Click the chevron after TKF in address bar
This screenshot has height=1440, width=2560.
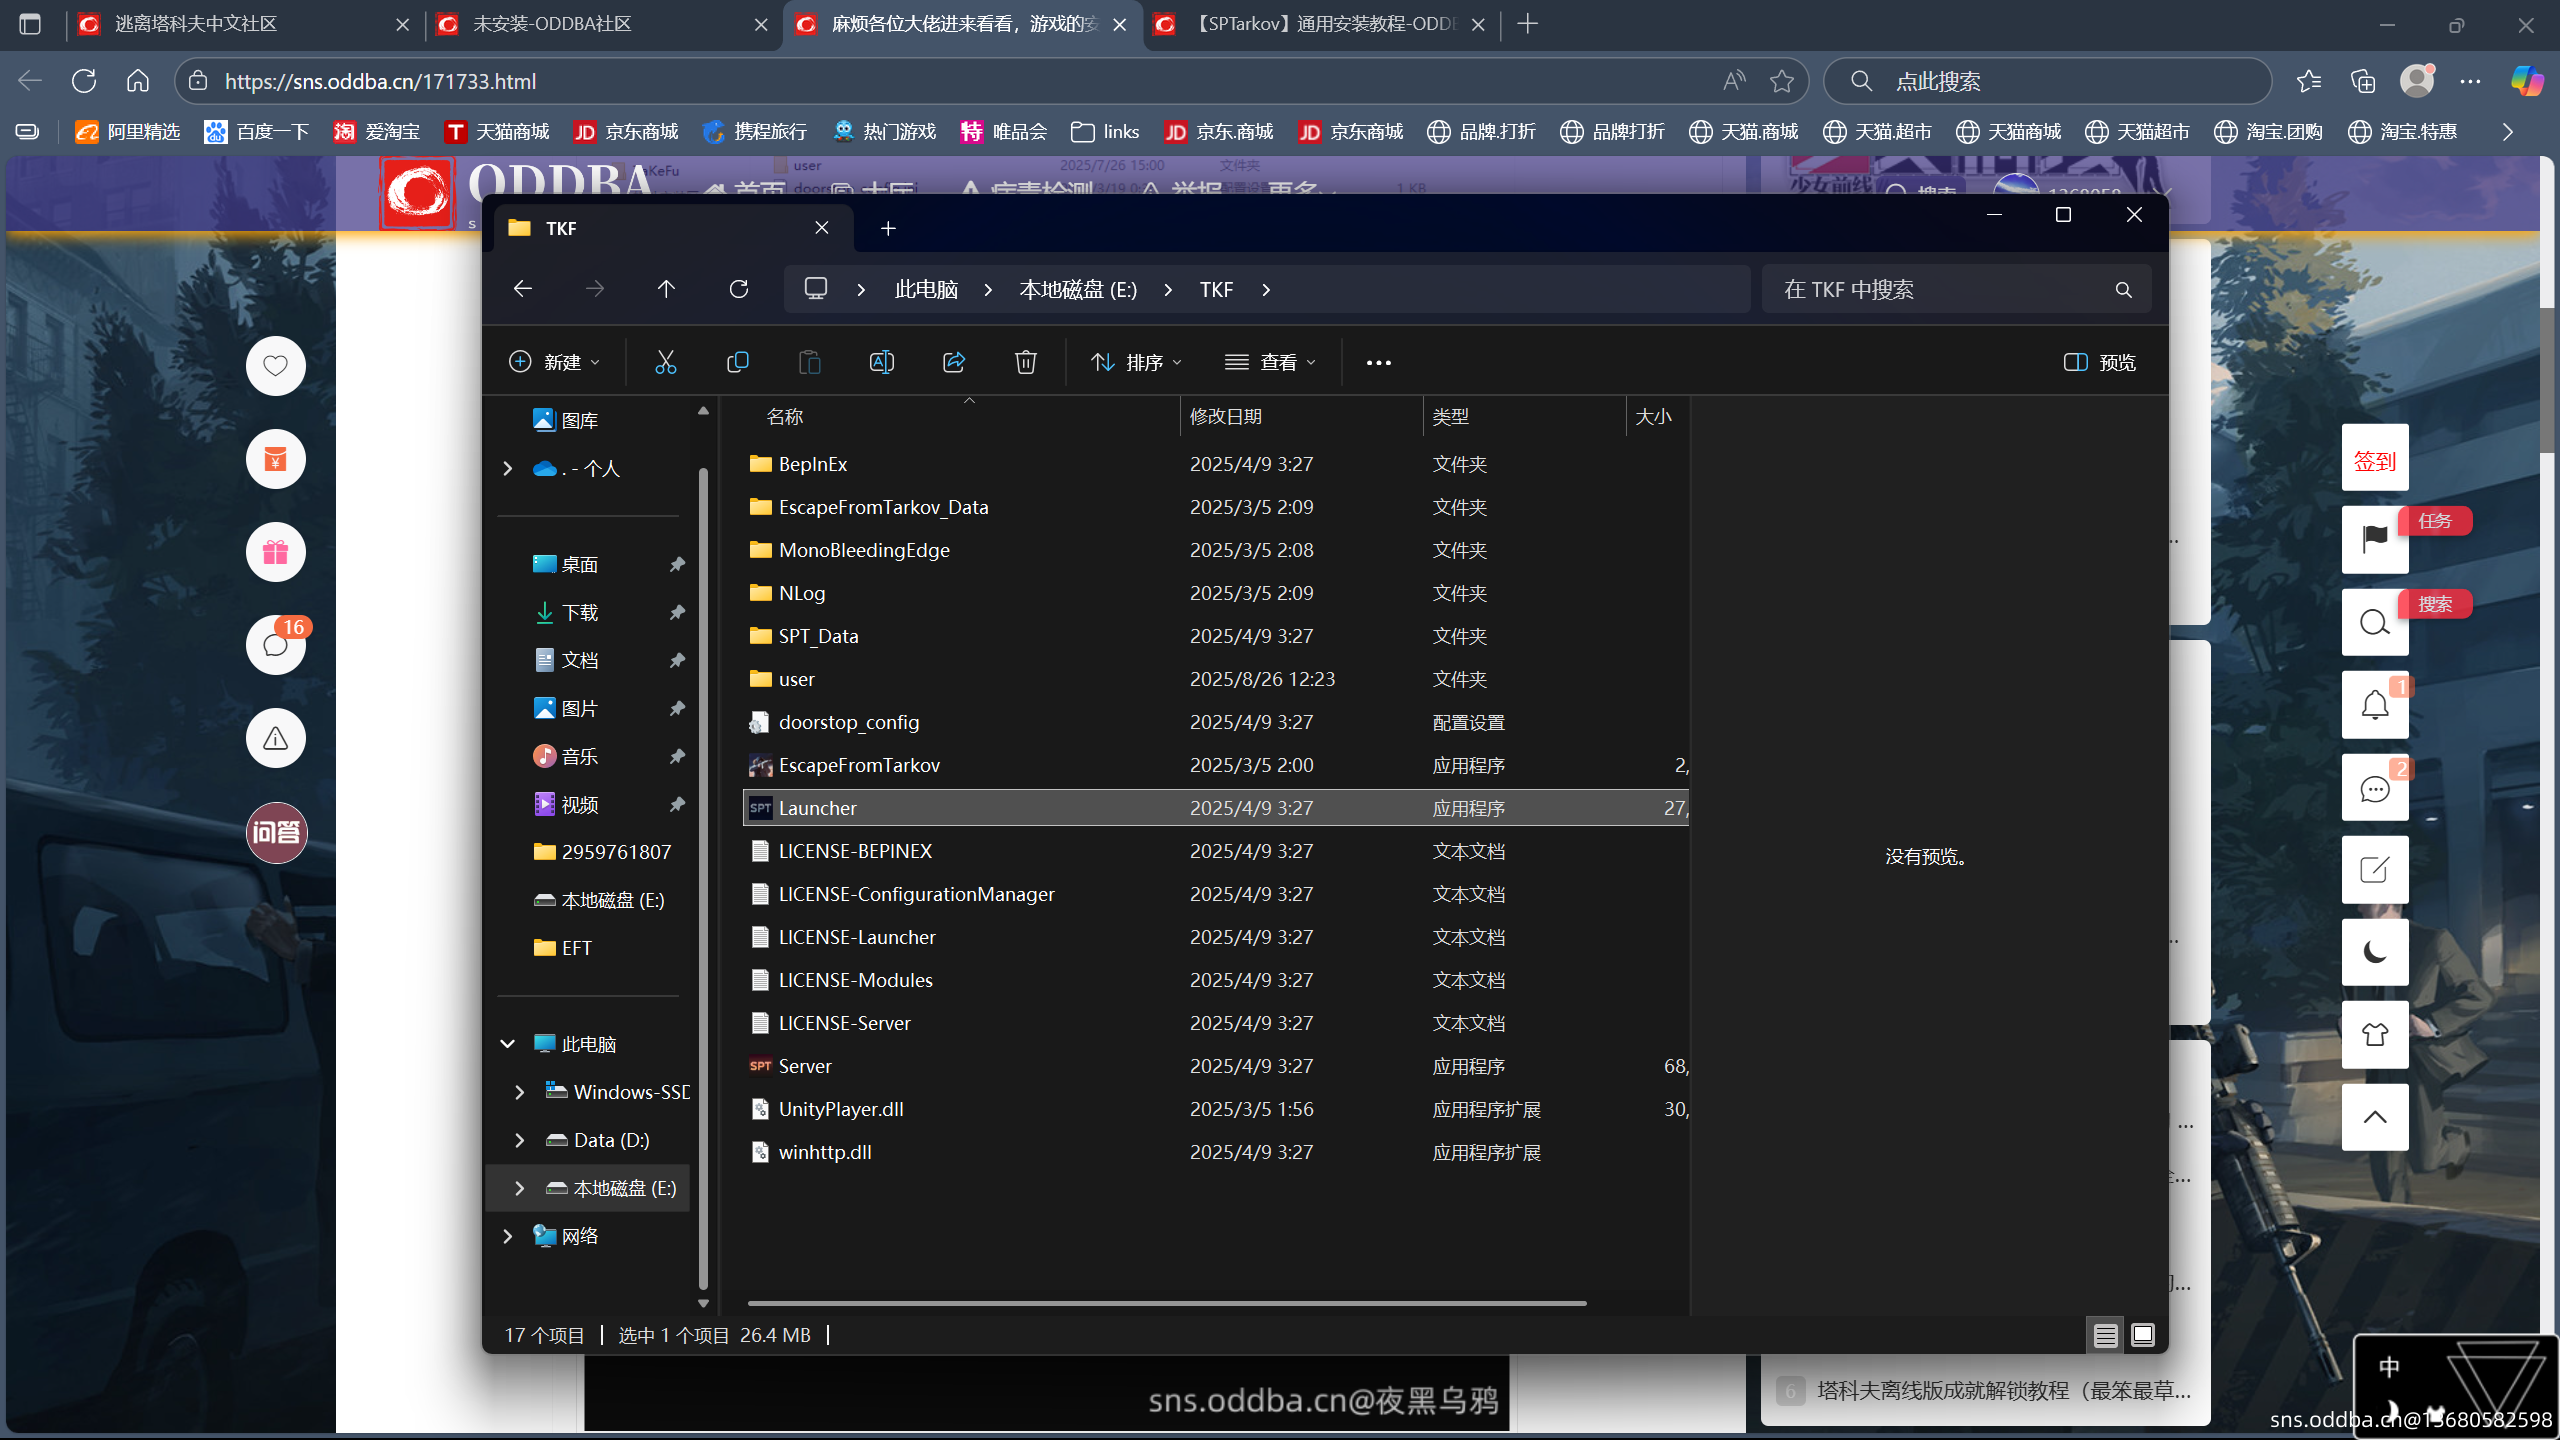click(x=1266, y=289)
